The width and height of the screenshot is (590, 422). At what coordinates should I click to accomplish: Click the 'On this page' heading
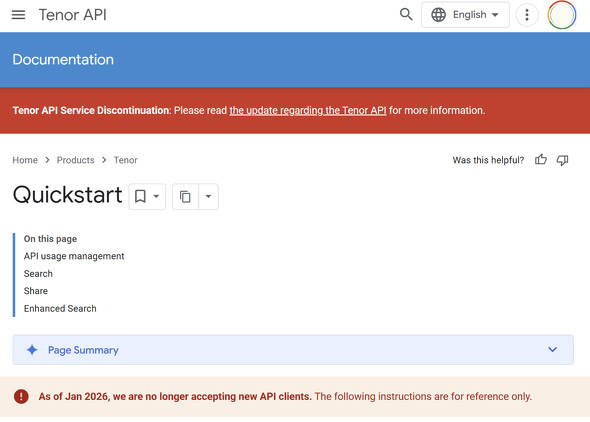point(50,239)
